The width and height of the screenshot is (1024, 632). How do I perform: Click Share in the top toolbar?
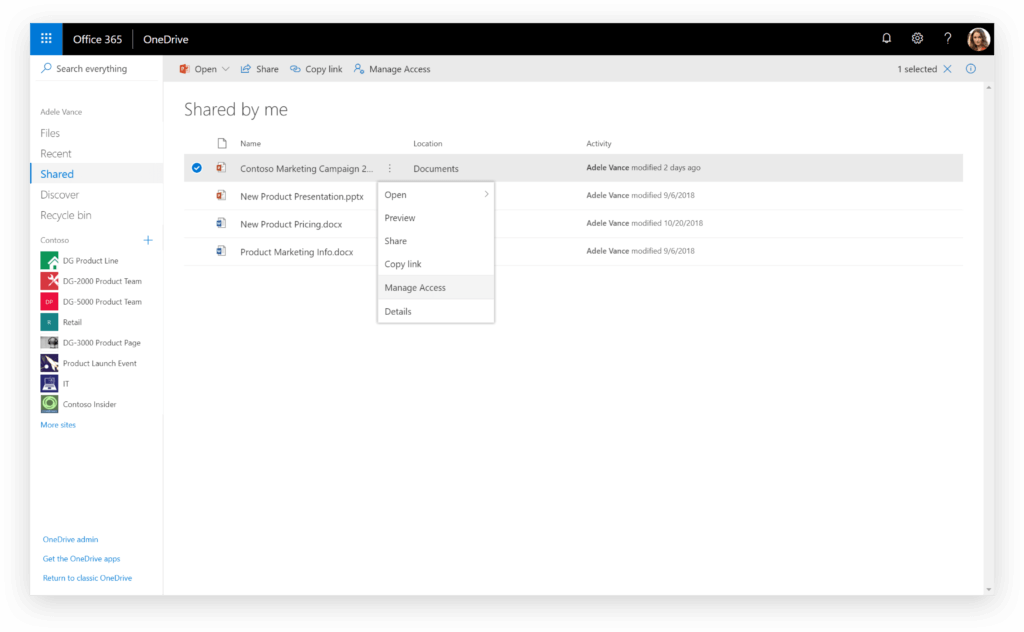(x=260, y=69)
